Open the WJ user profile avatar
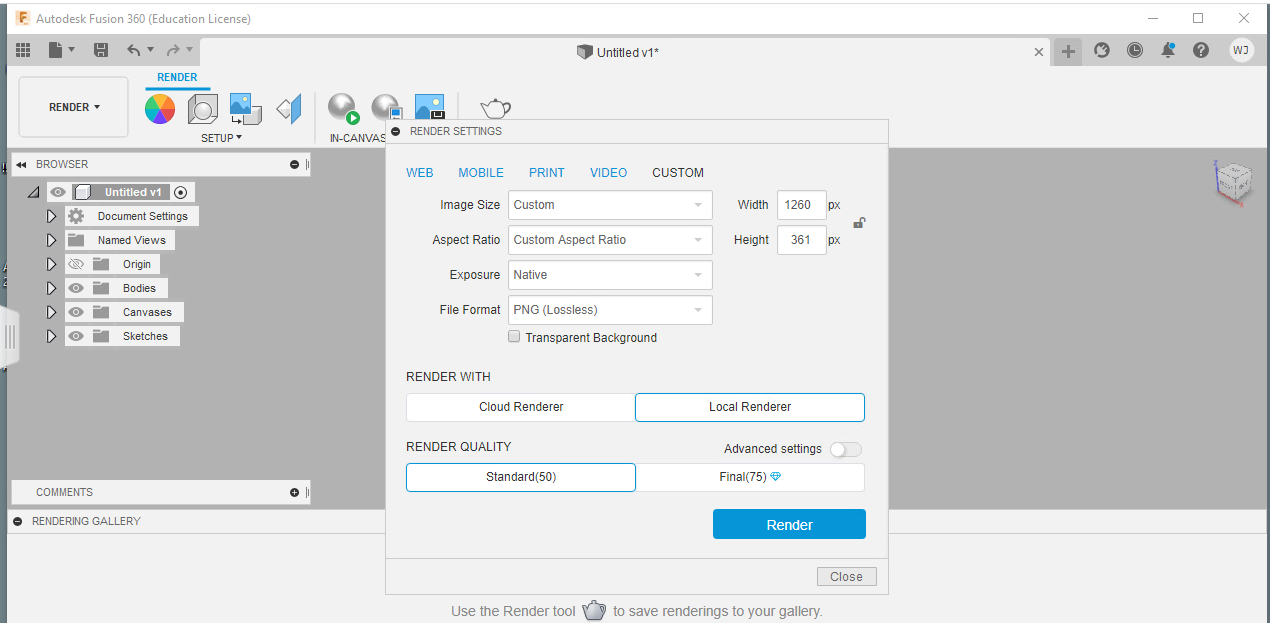This screenshot has height=623, width=1270. [1241, 50]
